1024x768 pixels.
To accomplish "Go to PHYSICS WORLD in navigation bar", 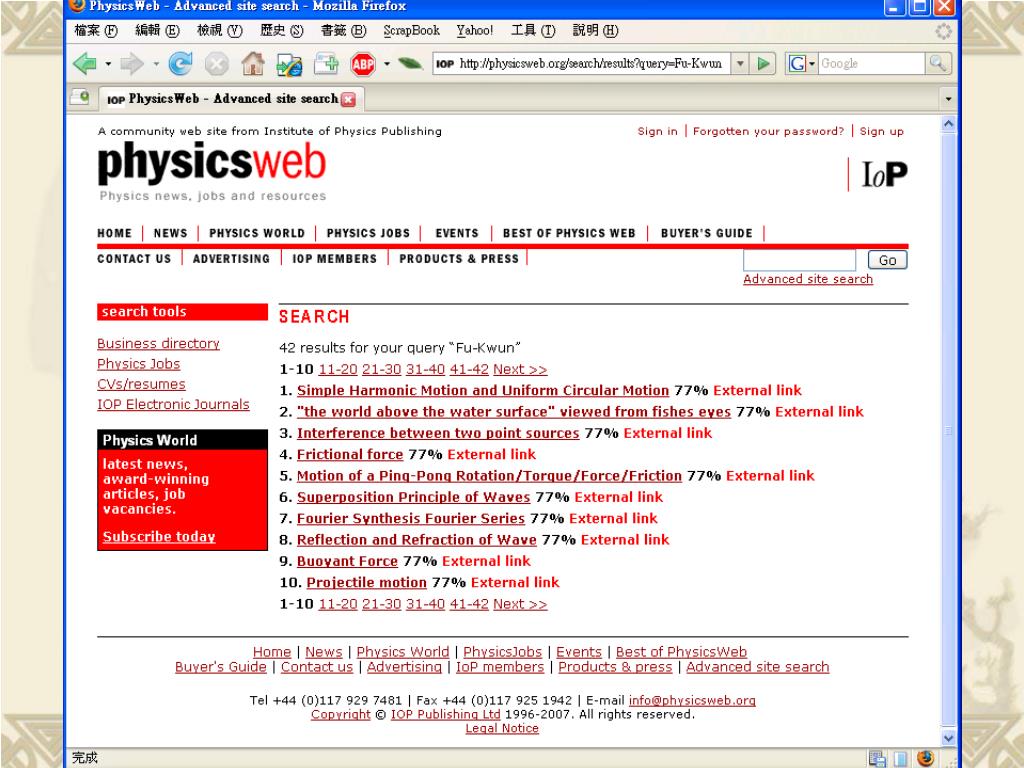I will (x=257, y=233).
